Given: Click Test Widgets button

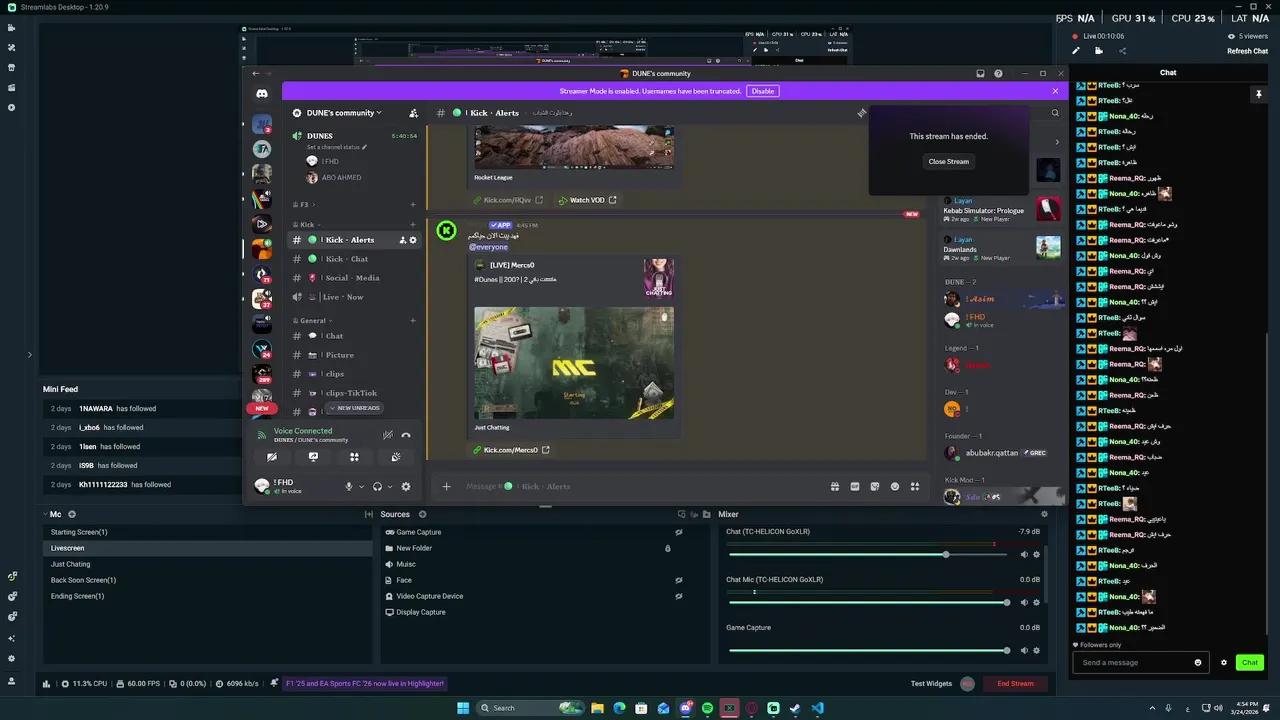Looking at the screenshot, I should point(931,684).
